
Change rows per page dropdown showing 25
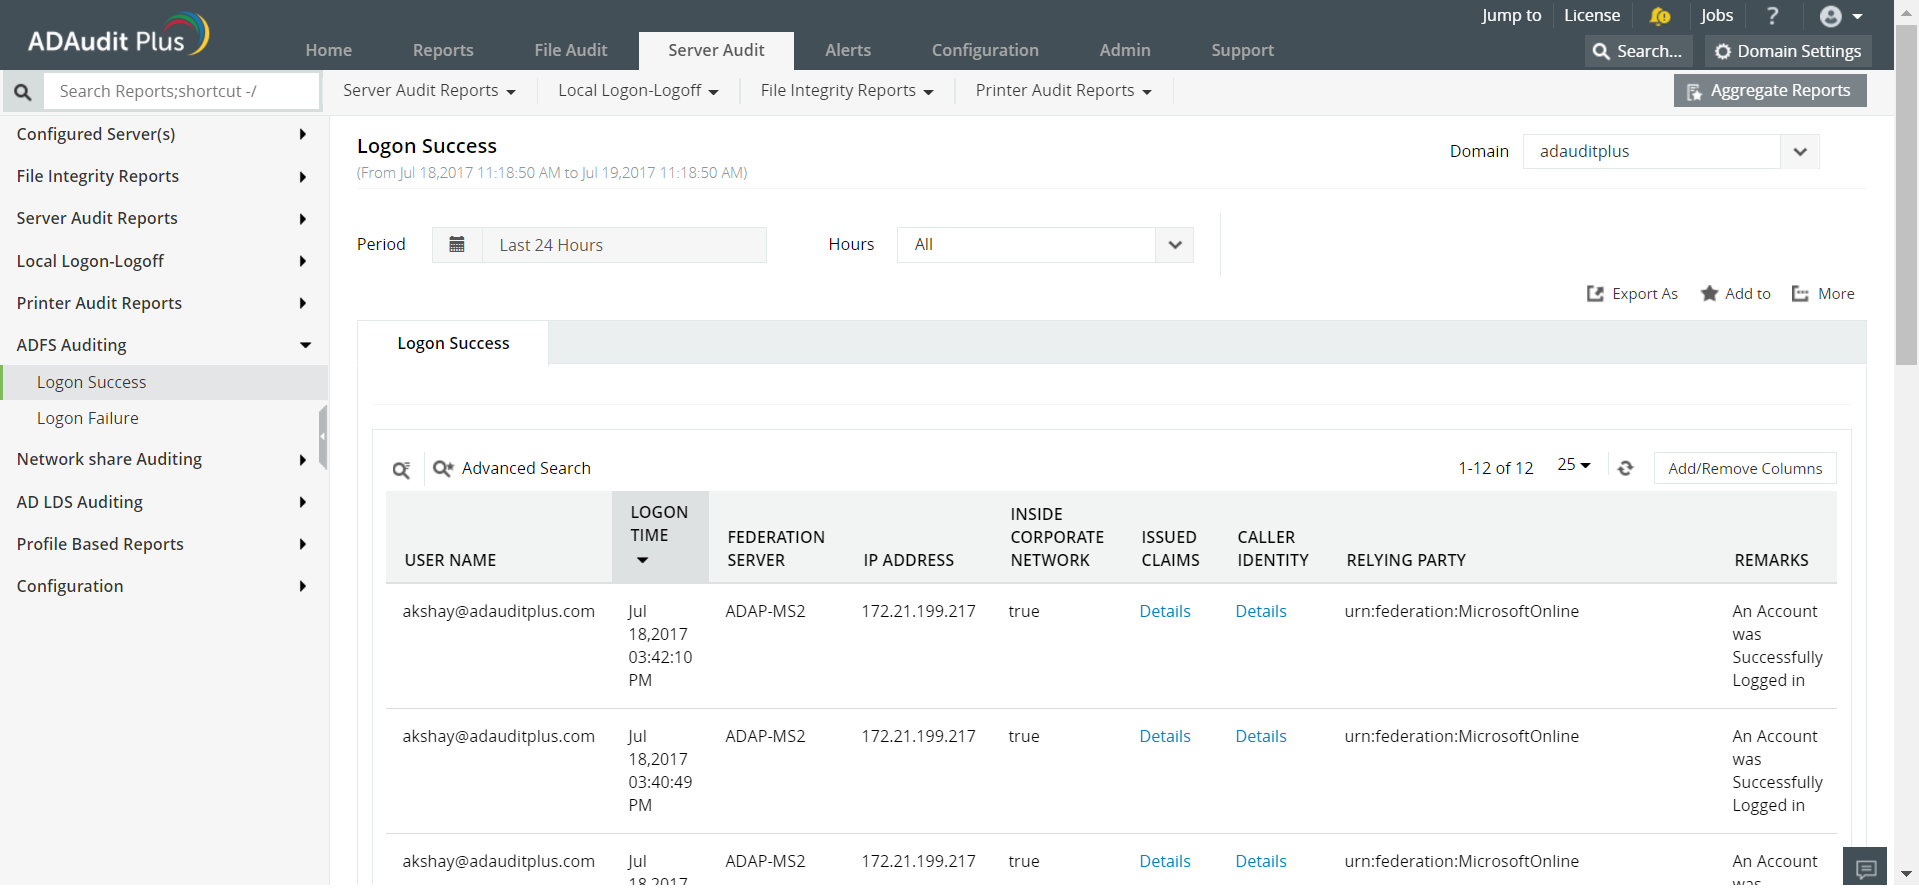coord(1573,465)
